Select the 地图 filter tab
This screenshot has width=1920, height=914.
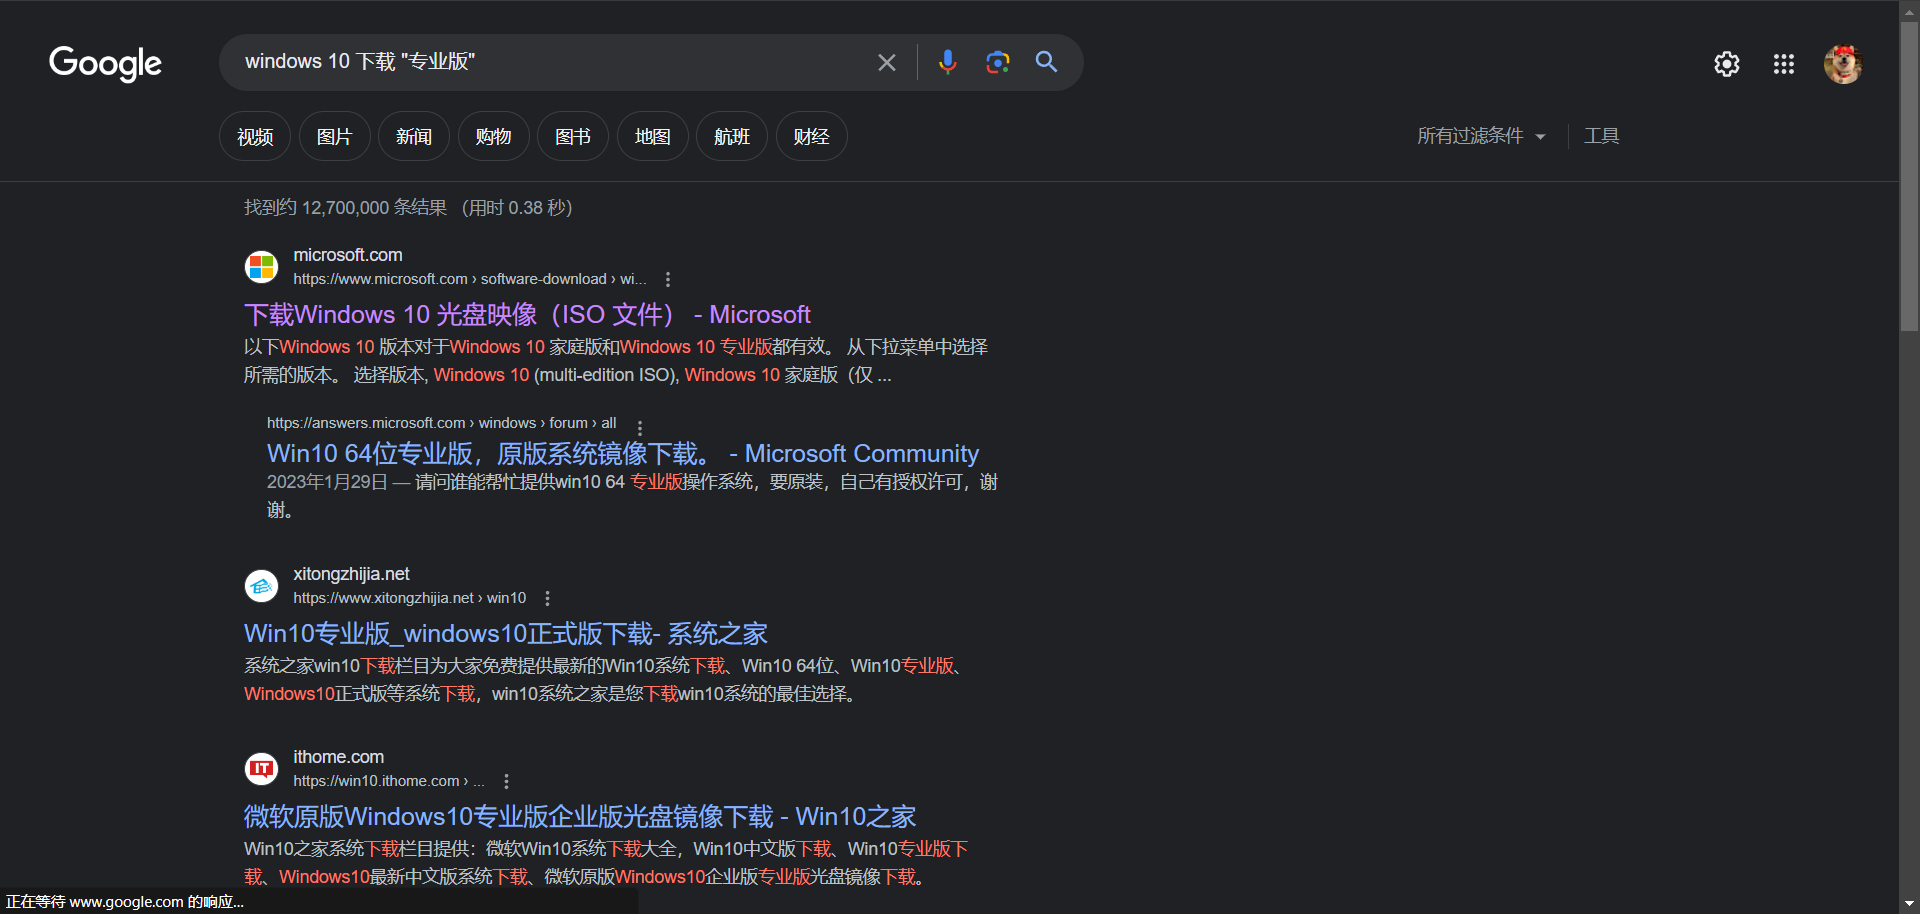(652, 136)
